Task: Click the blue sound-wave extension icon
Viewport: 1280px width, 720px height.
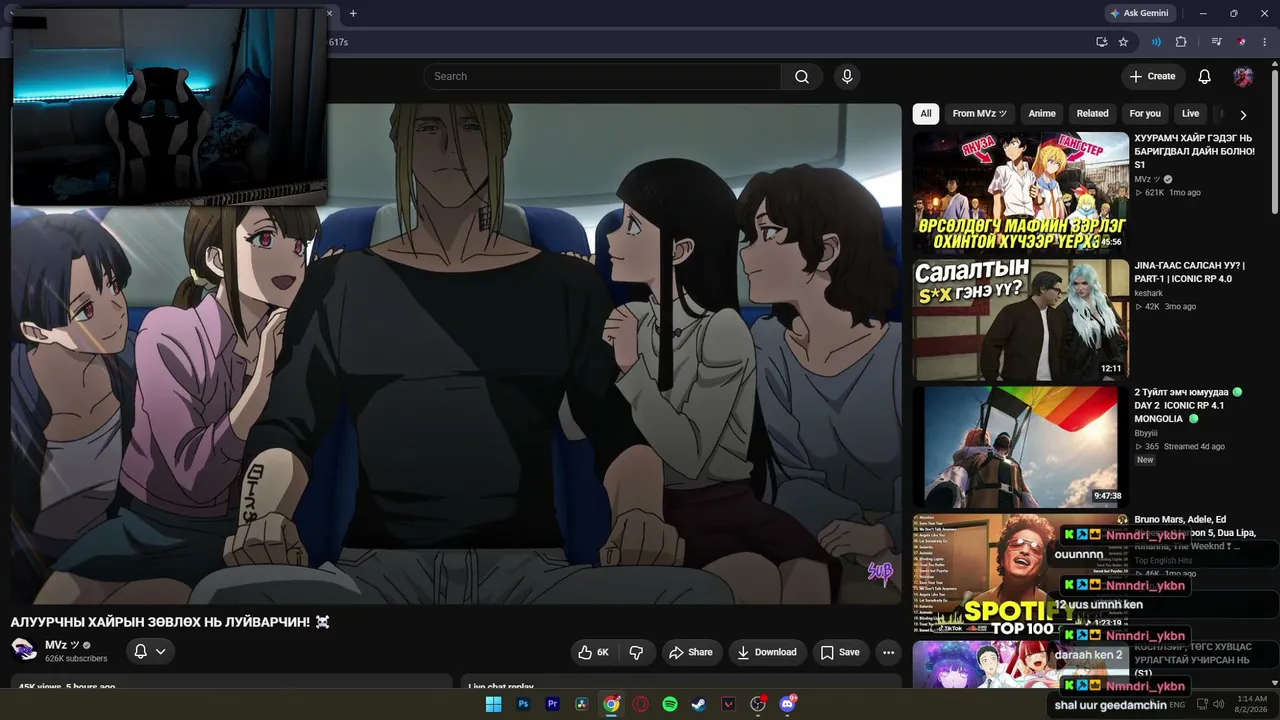Action: (x=1156, y=42)
